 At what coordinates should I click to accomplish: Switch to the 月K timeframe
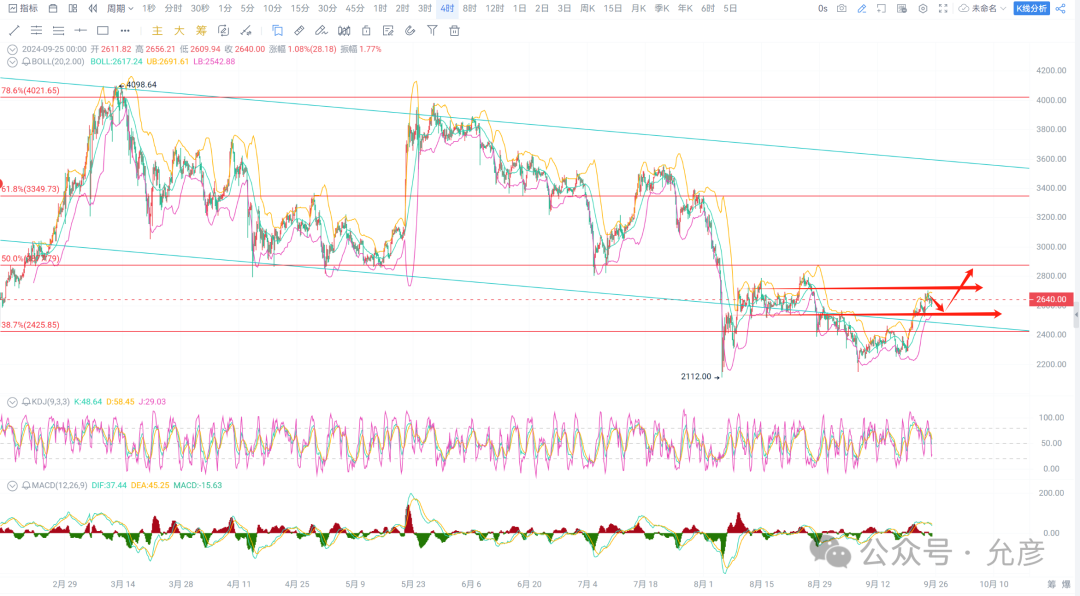pyautogui.click(x=638, y=8)
